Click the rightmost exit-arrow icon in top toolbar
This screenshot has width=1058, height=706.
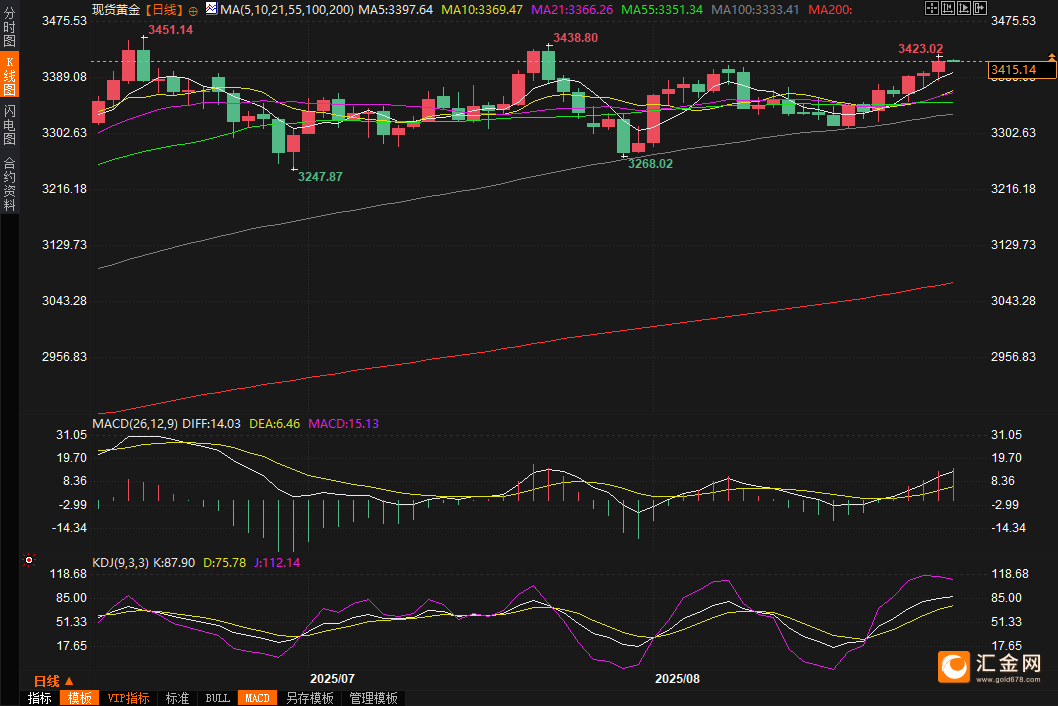[981, 8]
